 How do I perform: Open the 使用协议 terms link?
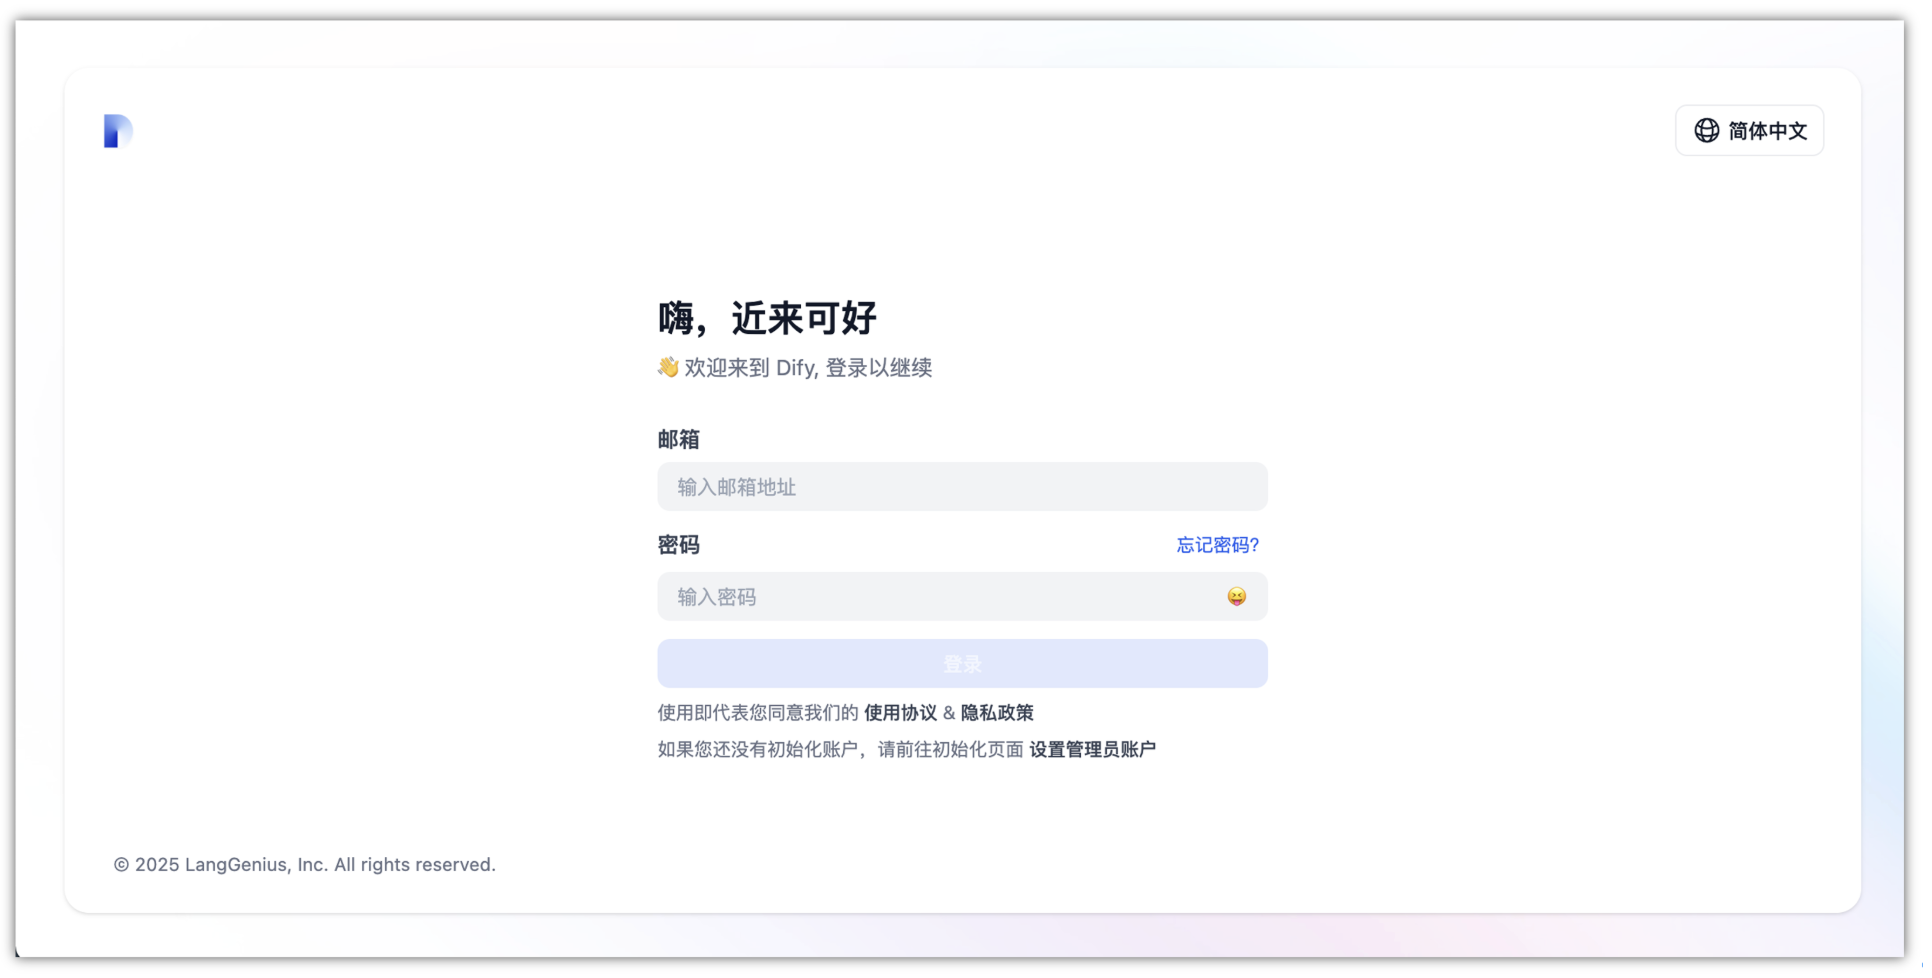pyautogui.click(x=900, y=713)
